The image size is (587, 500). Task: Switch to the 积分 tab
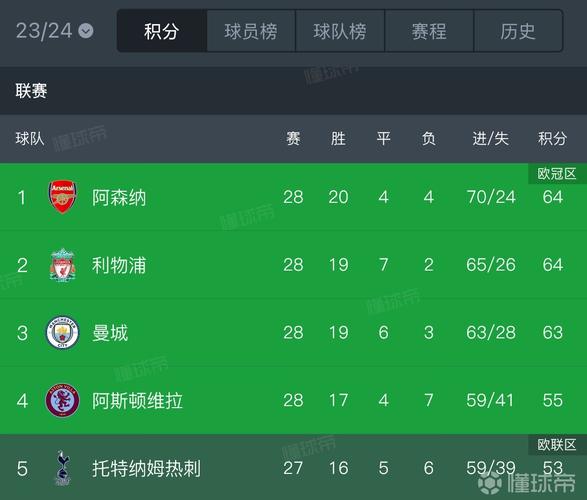(162, 31)
